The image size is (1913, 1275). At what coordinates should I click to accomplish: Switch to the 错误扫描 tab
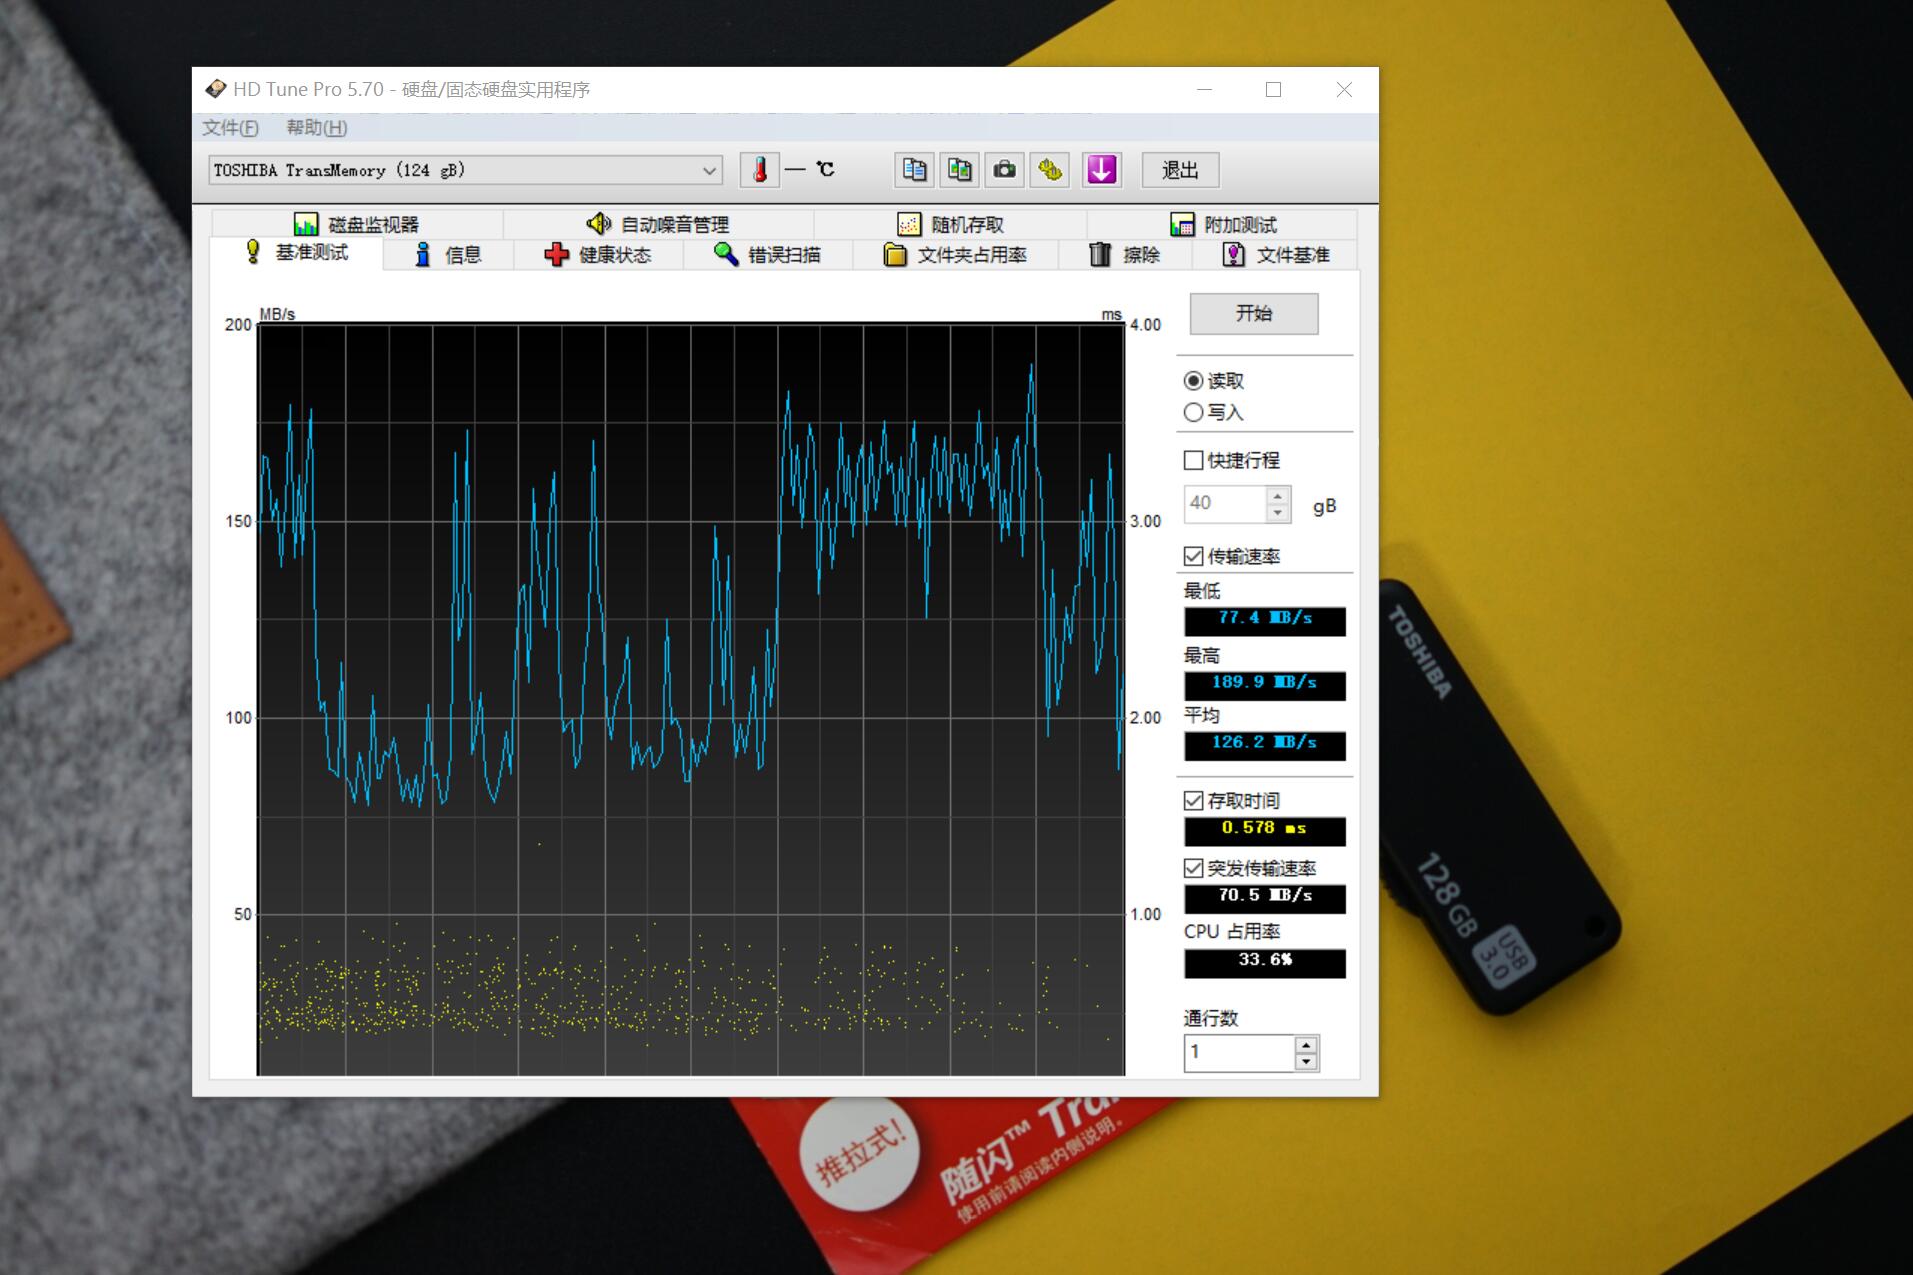(x=768, y=255)
